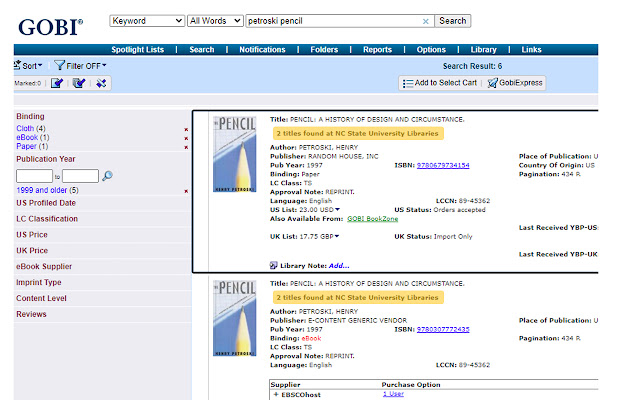The width and height of the screenshot is (640, 400).
Task: Click the magnifier to apply year range
Action: [x=107, y=176]
